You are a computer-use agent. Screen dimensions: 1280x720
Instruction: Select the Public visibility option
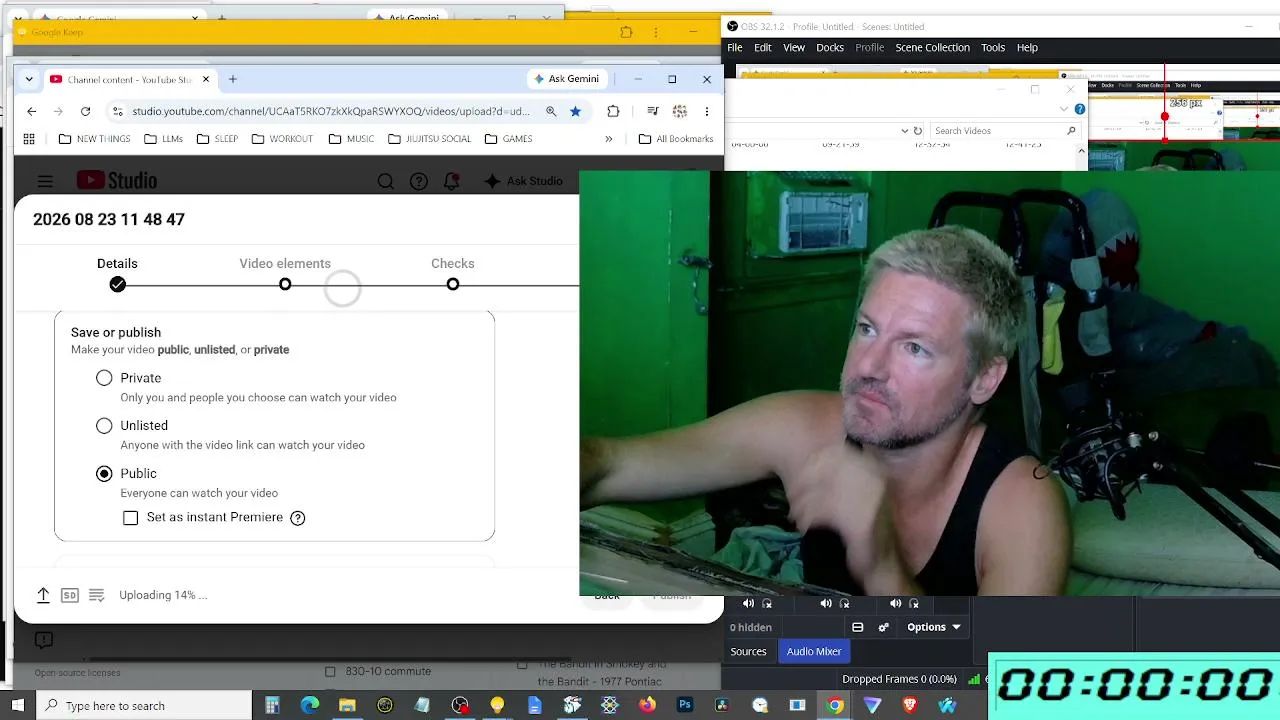pos(104,474)
